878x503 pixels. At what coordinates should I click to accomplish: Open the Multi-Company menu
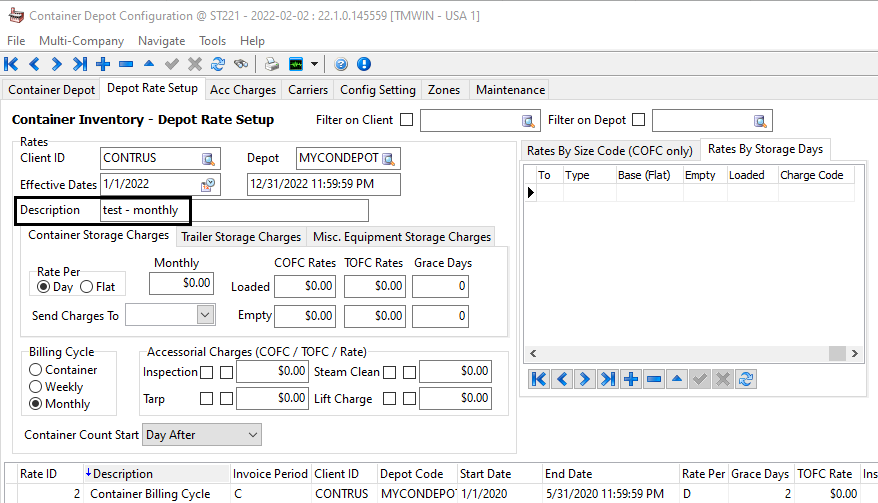81,41
